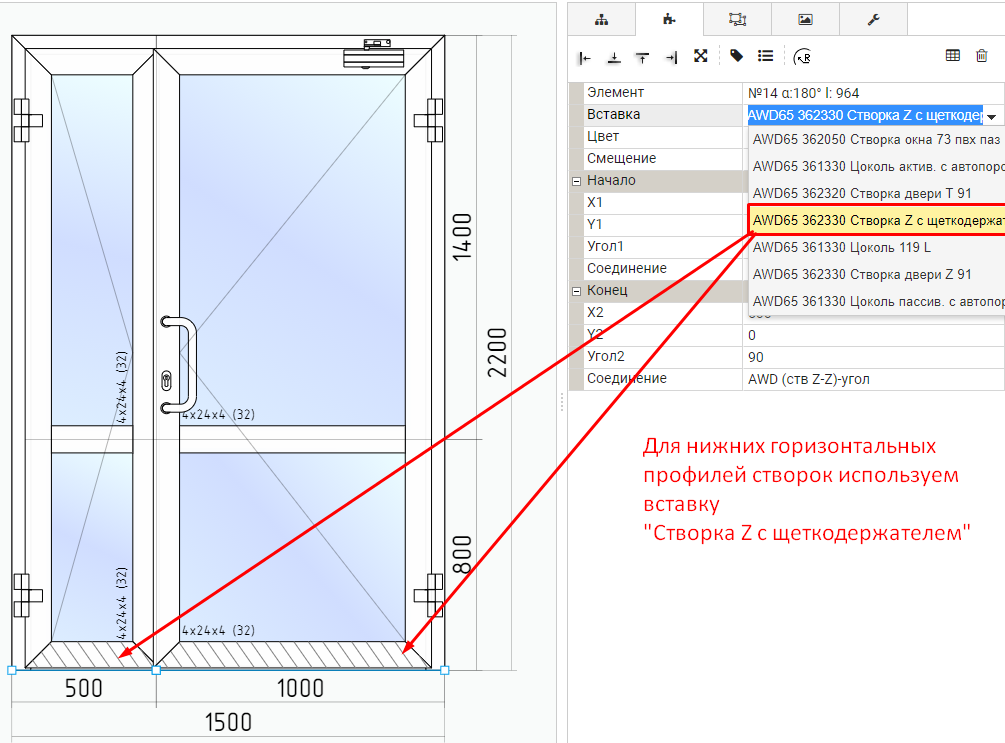Click the bulleted list icon
The width and height of the screenshot is (1005, 743).
coord(765,56)
